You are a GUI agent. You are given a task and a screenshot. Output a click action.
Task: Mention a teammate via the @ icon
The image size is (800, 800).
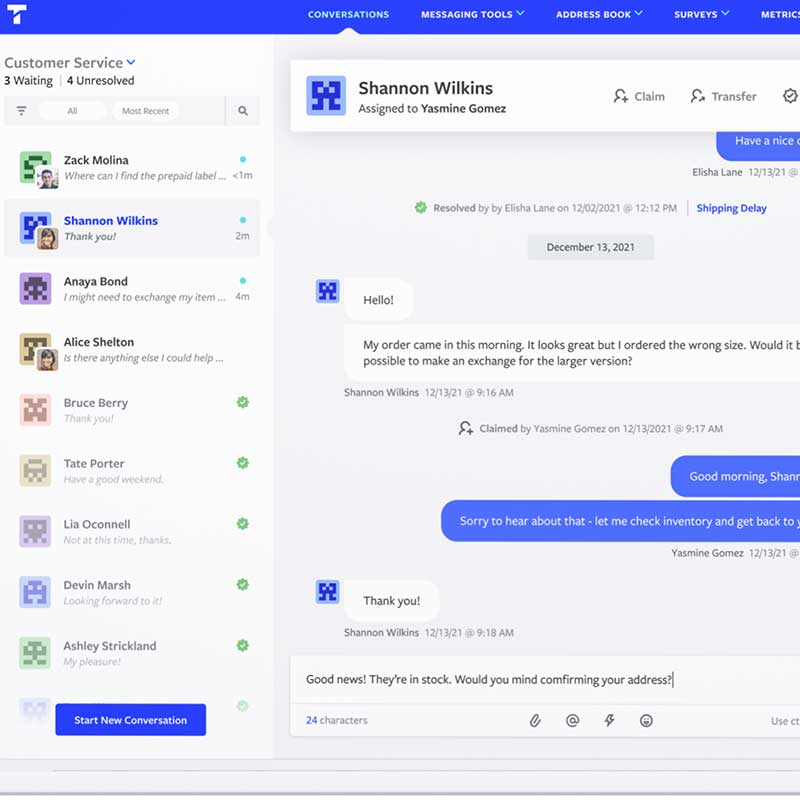point(572,720)
